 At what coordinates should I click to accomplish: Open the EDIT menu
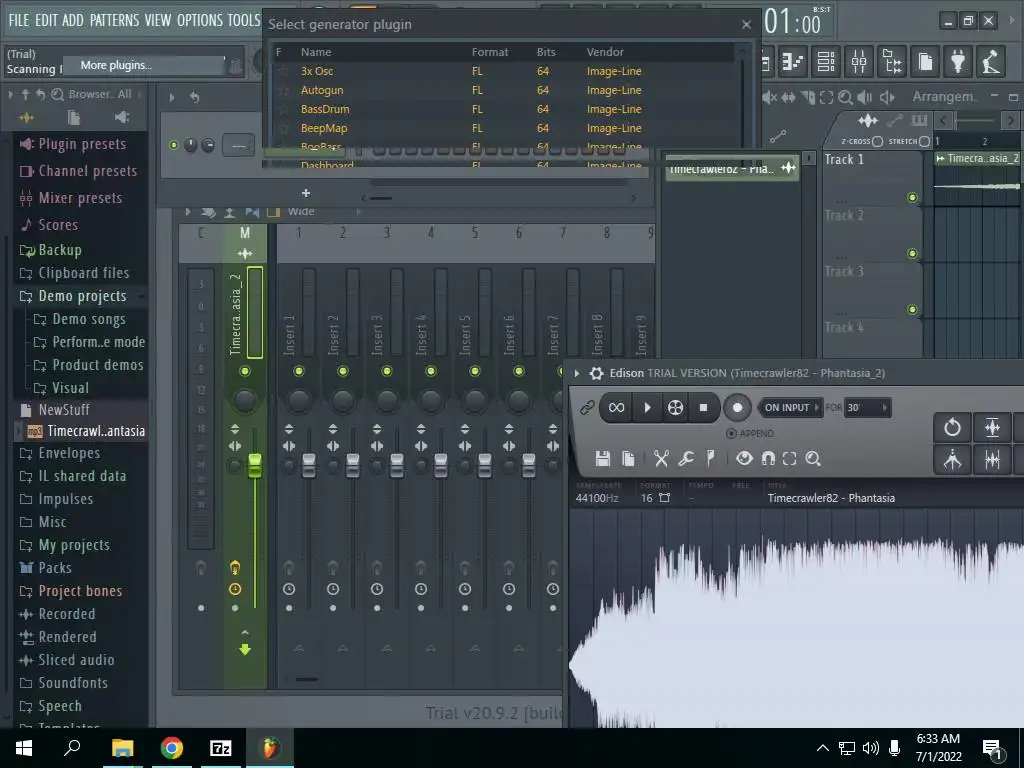(x=46, y=20)
